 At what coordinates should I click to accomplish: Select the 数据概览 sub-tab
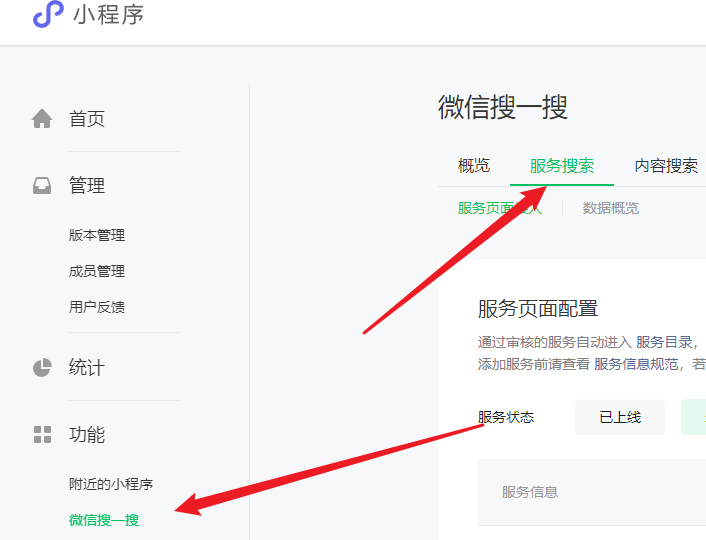pyautogui.click(x=611, y=208)
